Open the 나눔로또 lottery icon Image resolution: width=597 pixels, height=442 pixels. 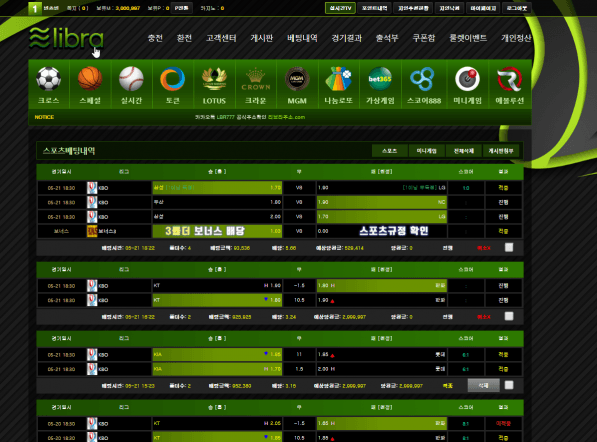[x=338, y=85]
